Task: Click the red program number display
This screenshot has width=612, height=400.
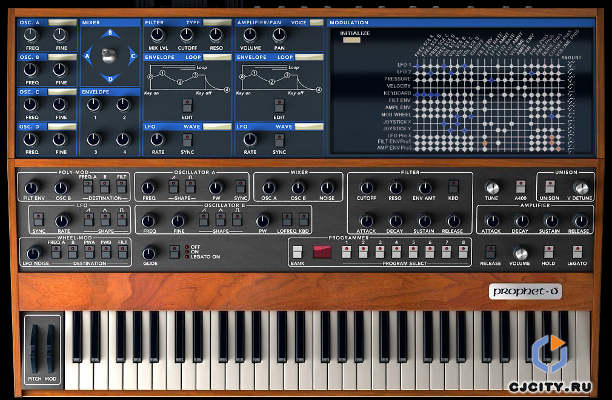Action: (x=322, y=252)
